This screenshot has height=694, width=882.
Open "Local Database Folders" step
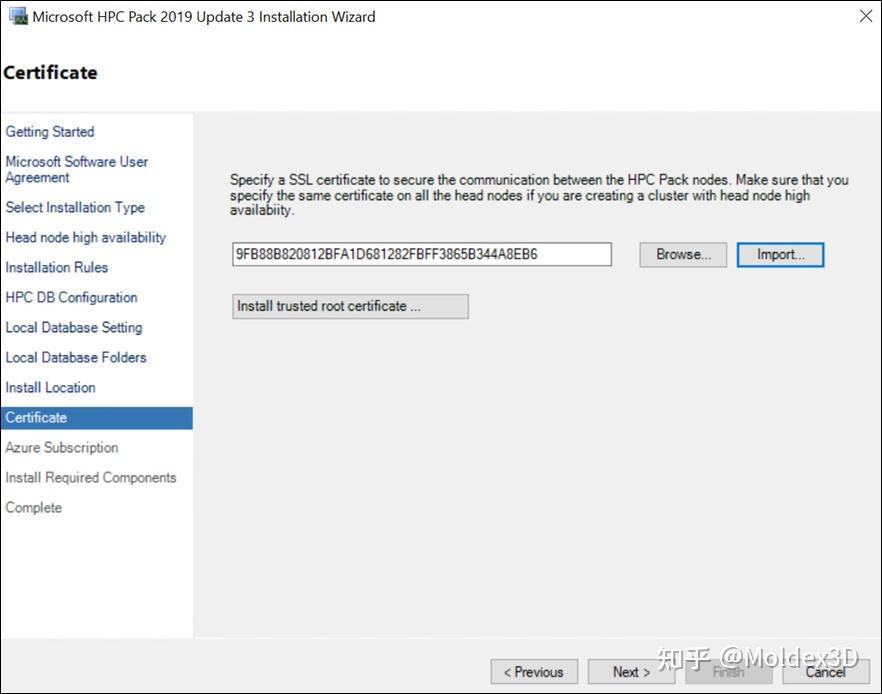pos(76,357)
